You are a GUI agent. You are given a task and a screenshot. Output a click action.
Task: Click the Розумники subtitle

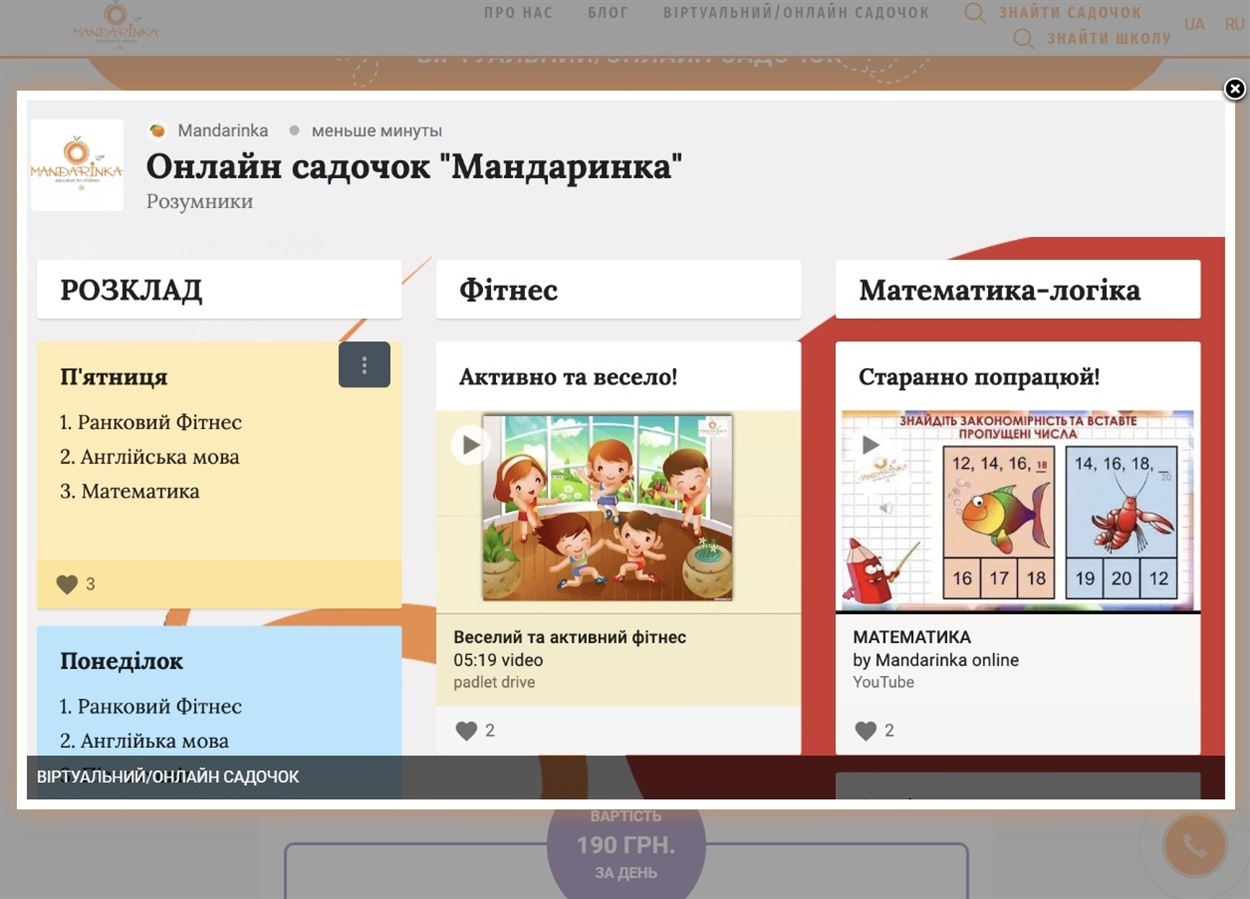click(x=199, y=201)
